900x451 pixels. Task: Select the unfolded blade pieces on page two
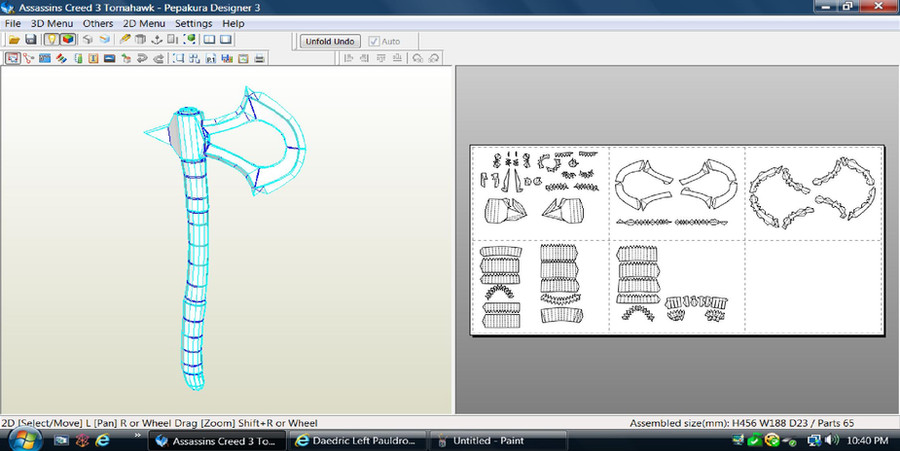click(676, 185)
